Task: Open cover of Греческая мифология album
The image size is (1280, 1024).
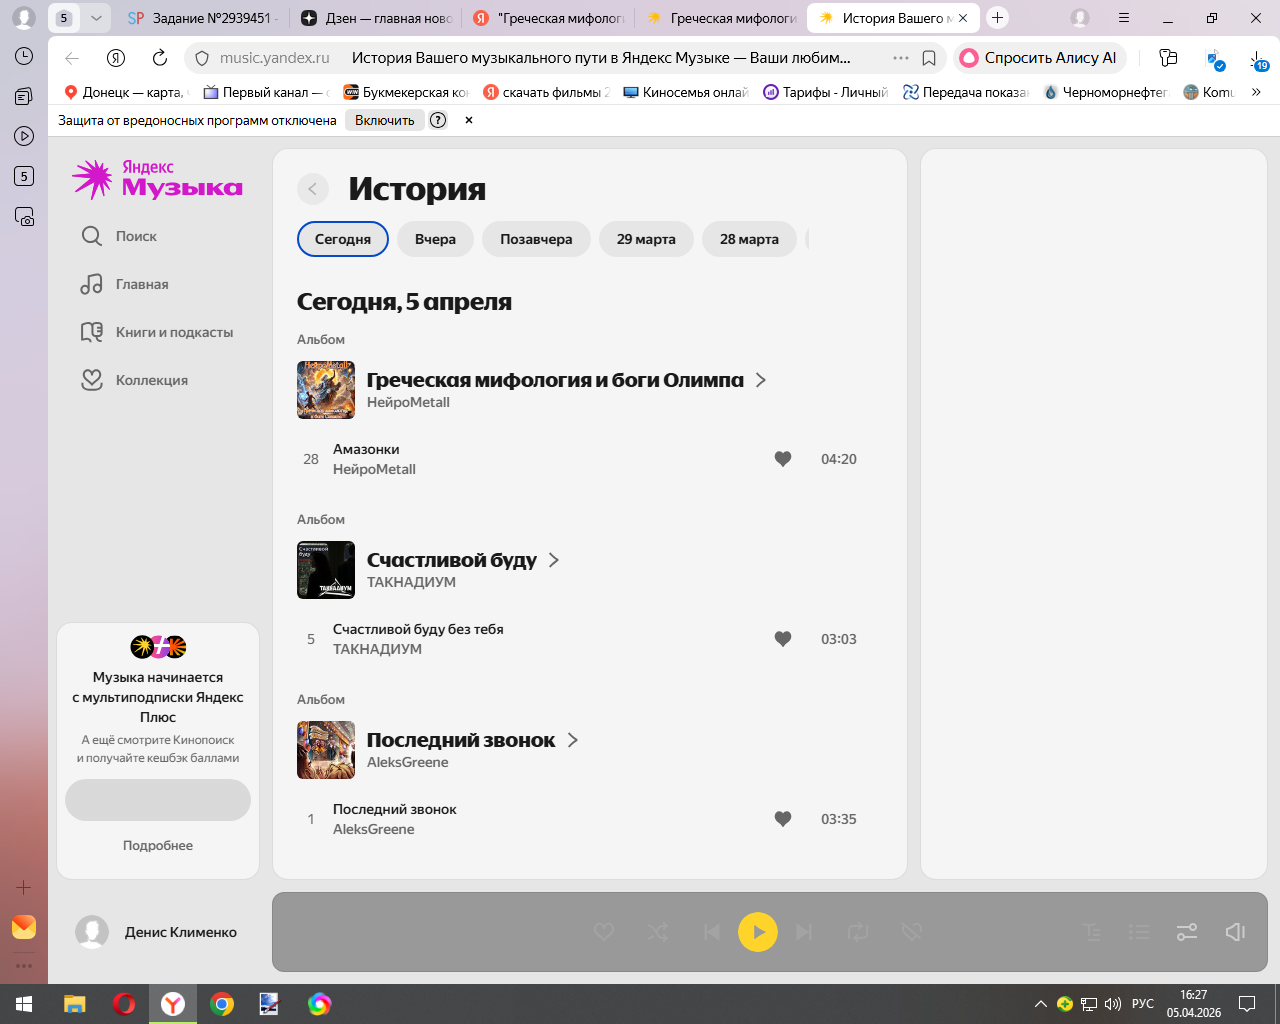Action: pos(326,390)
